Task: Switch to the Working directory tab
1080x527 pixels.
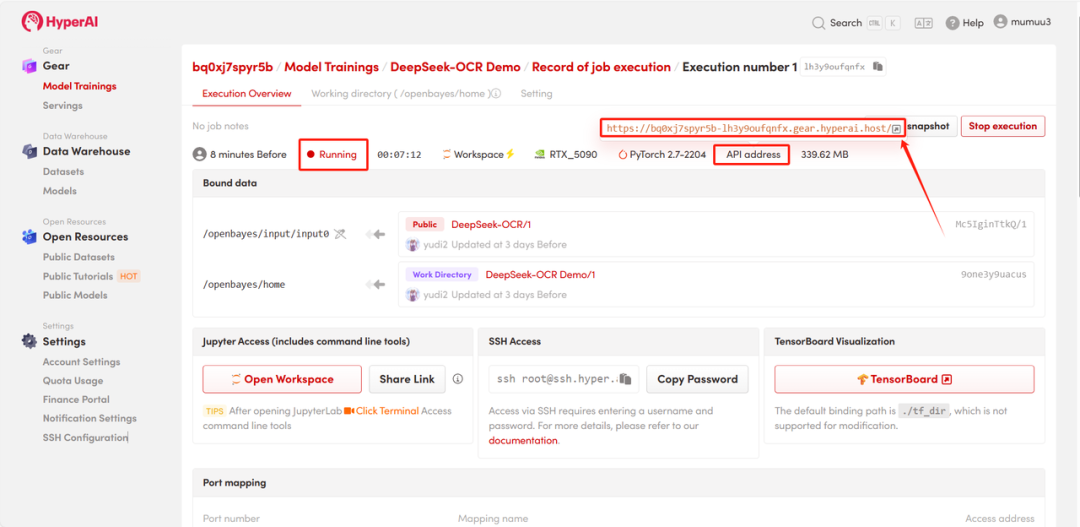Action: tap(399, 94)
